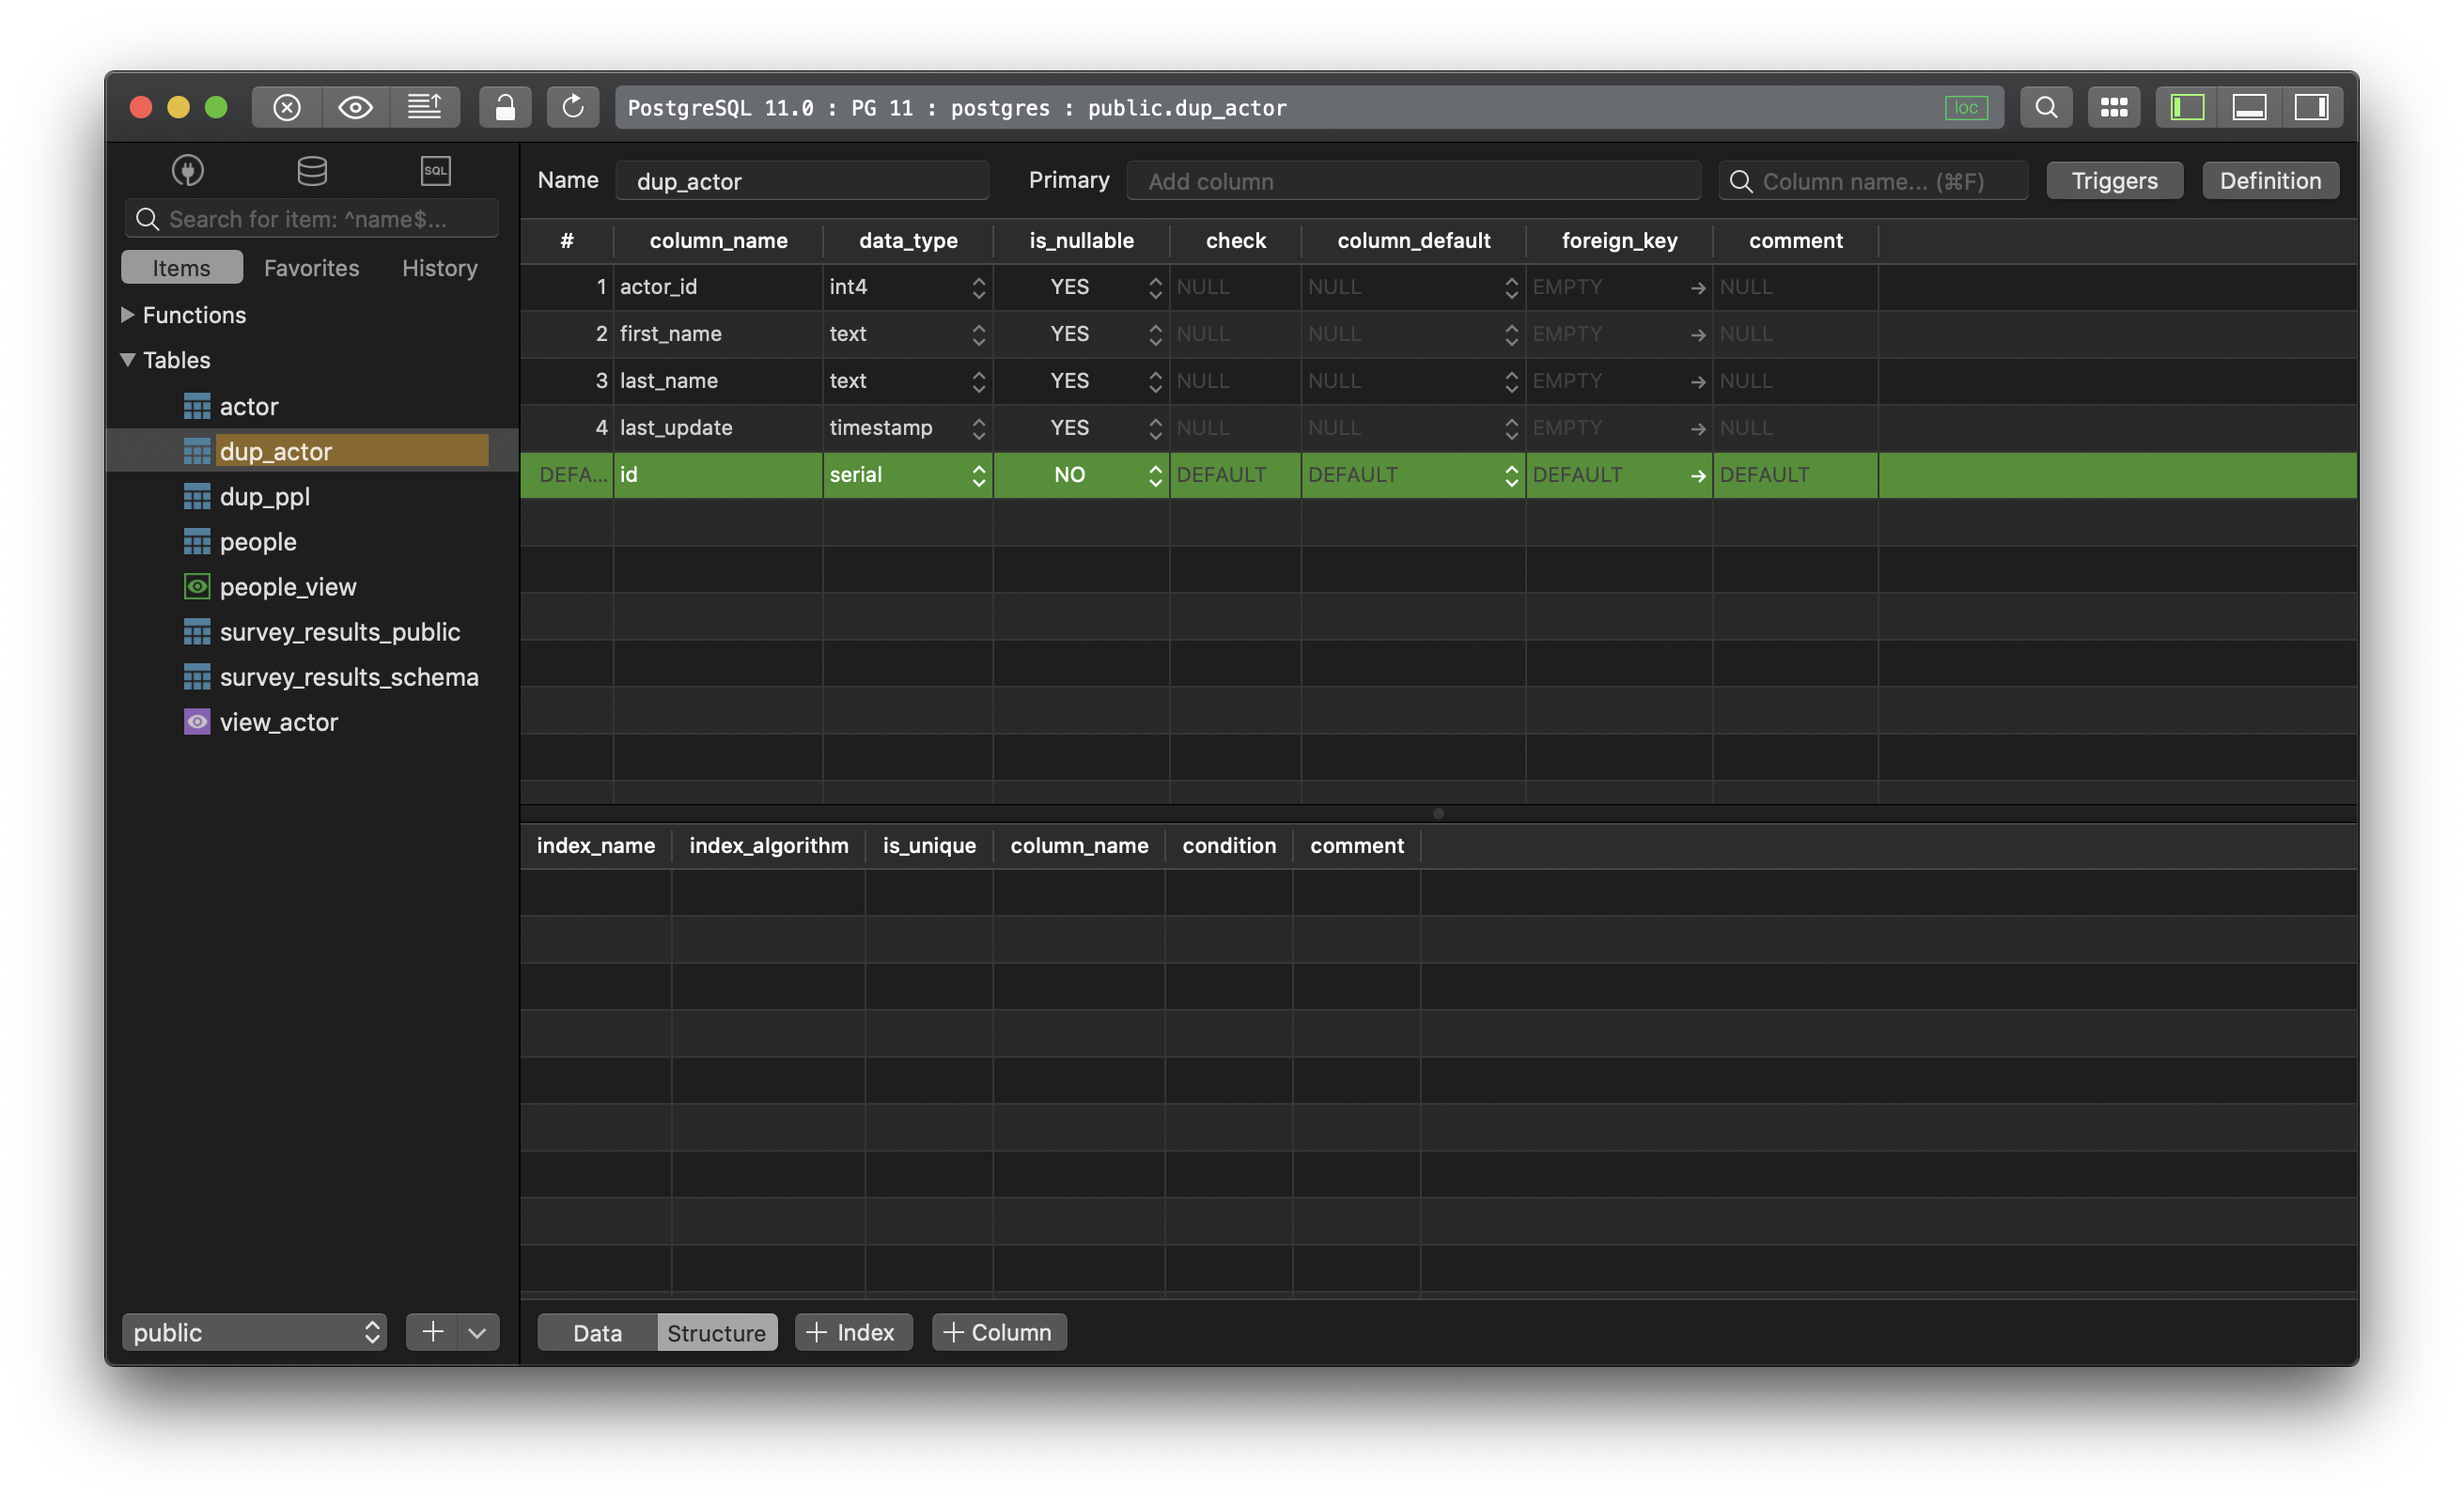This screenshot has height=1505, width=2464.
Task: Toggle the right panel visibility
Action: [x=2313, y=107]
